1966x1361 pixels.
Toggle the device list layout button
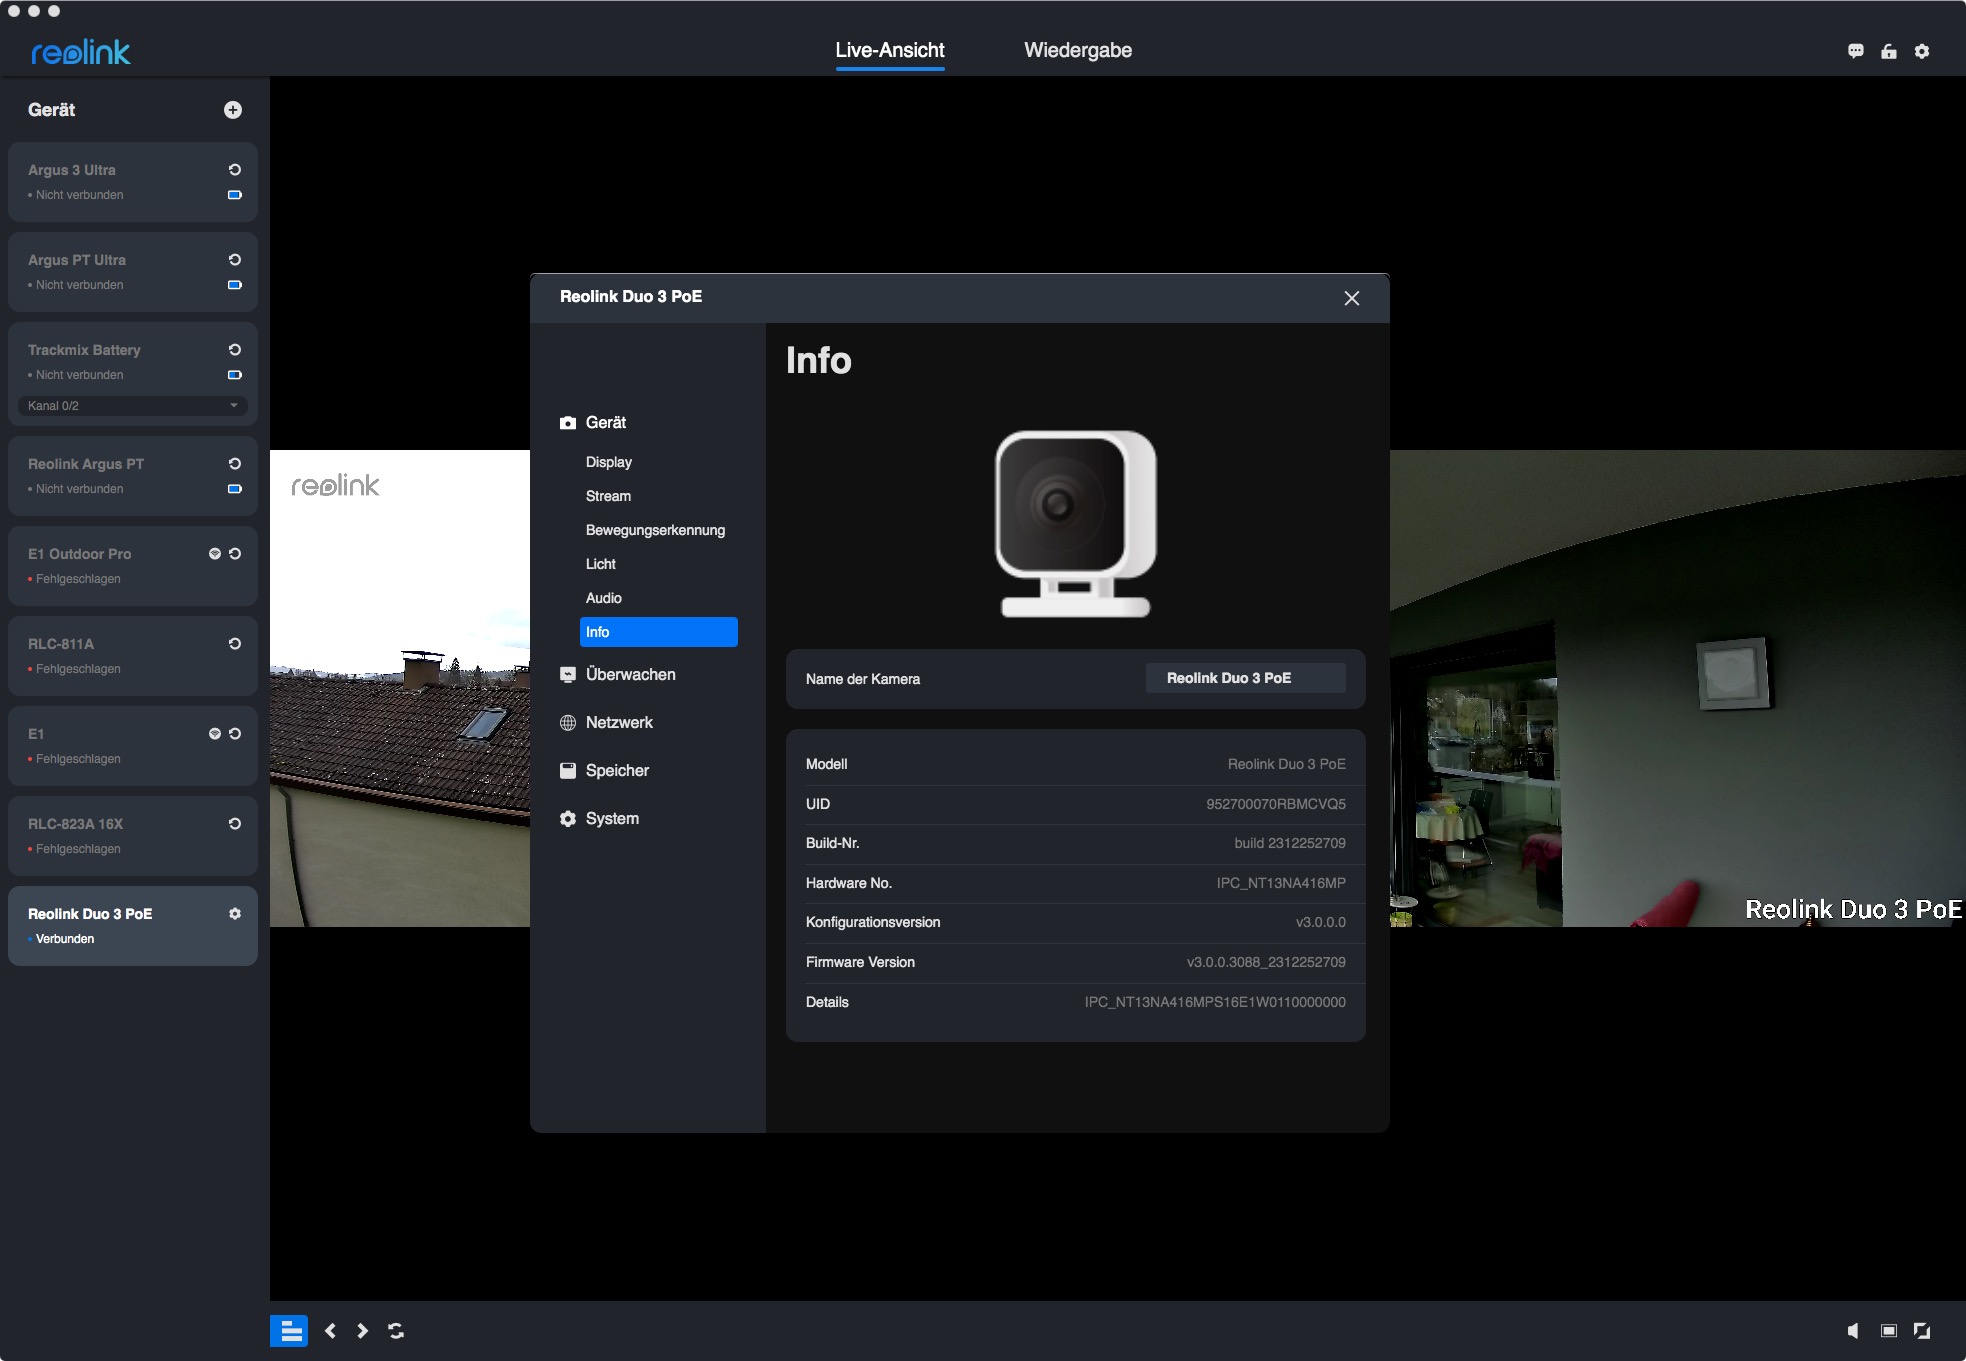(x=289, y=1331)
